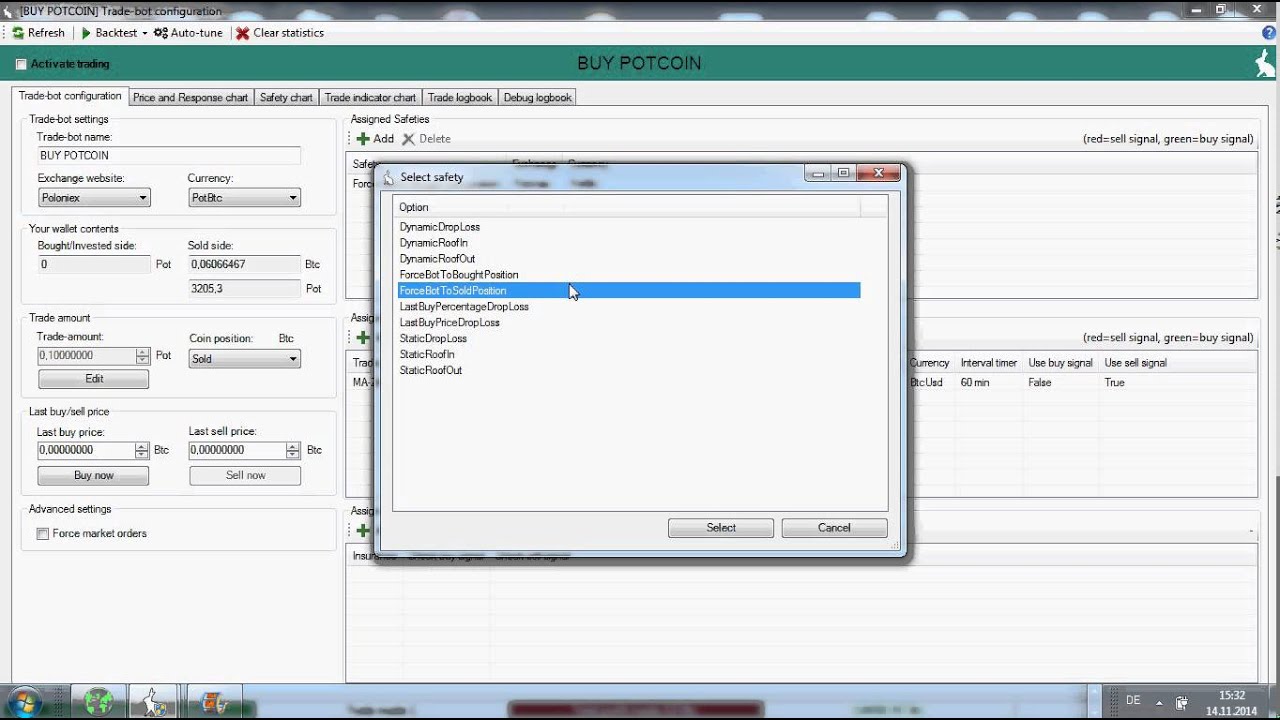Run Backtest from the toolbar
Screen dimensions: 1280x720
pos(109,33)
